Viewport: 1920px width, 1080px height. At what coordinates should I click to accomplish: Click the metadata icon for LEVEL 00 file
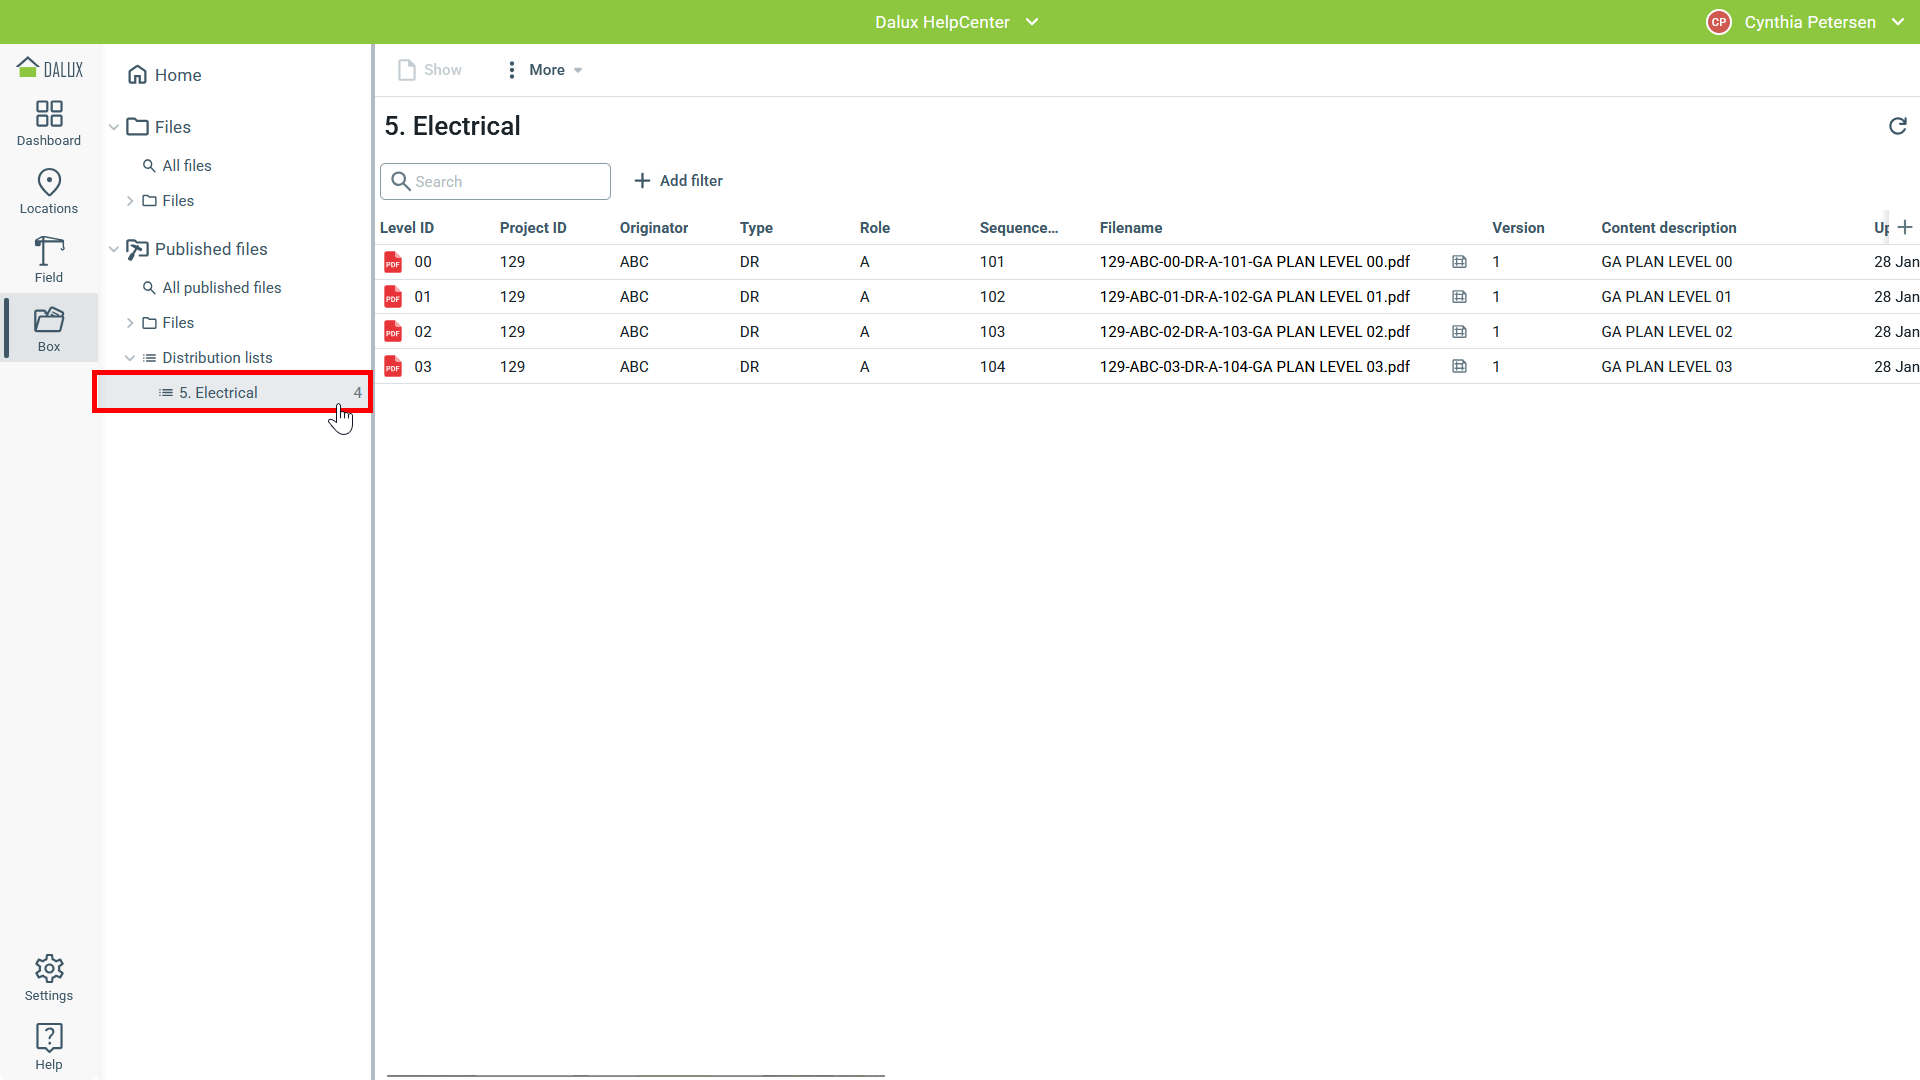1459,262
